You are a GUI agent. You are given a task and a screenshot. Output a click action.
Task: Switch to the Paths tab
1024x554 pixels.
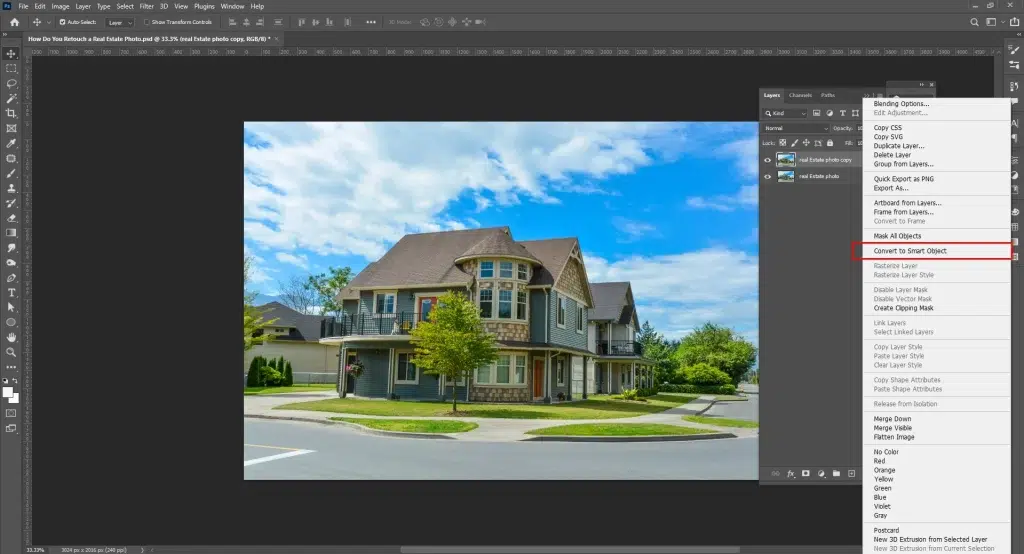pos(827,95)
